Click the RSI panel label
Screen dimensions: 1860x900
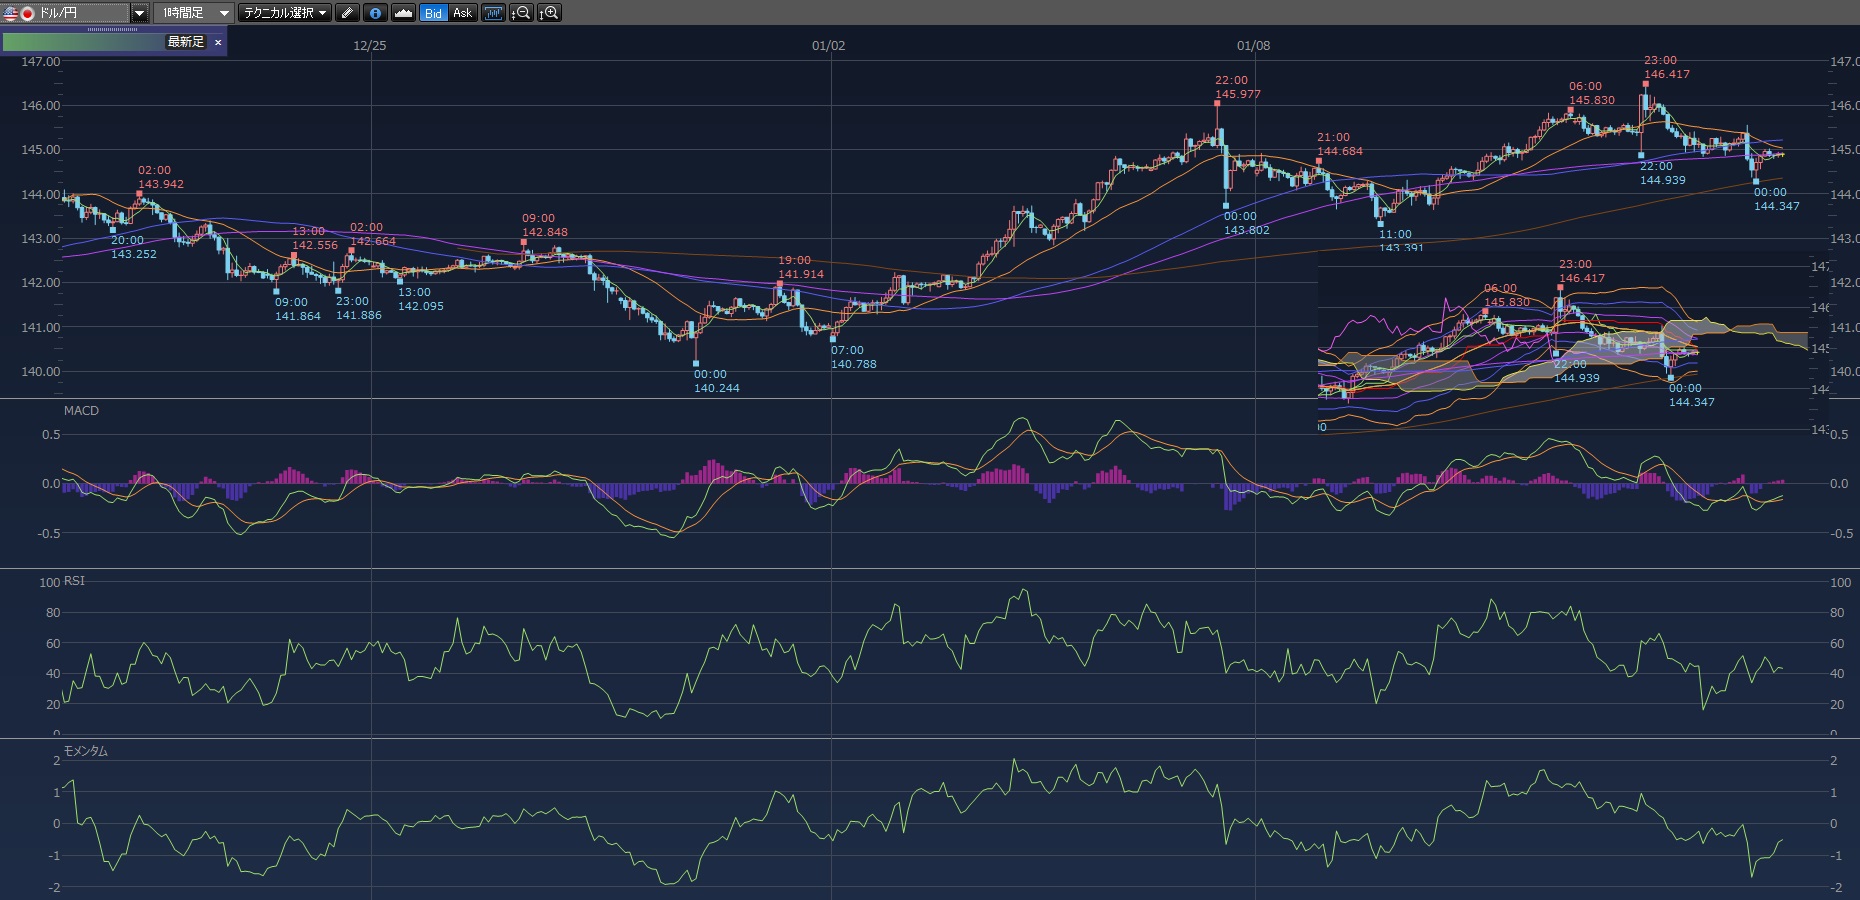[74, 581]
